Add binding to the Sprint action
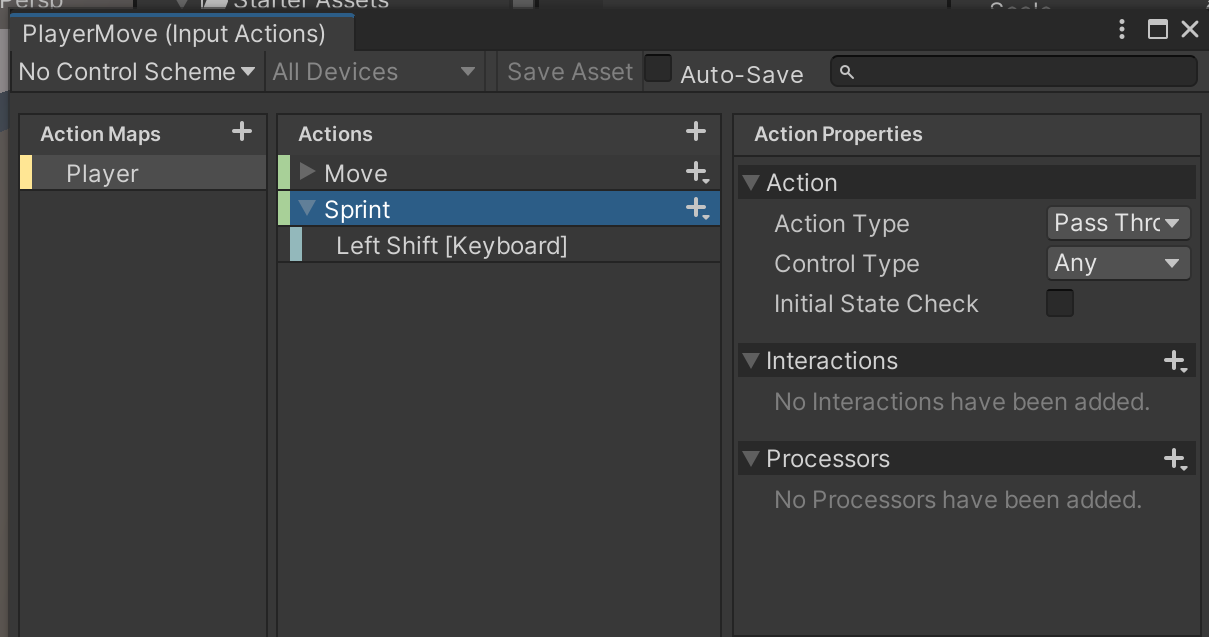This screenshot has width=1209, height=637. coord(697,209)
